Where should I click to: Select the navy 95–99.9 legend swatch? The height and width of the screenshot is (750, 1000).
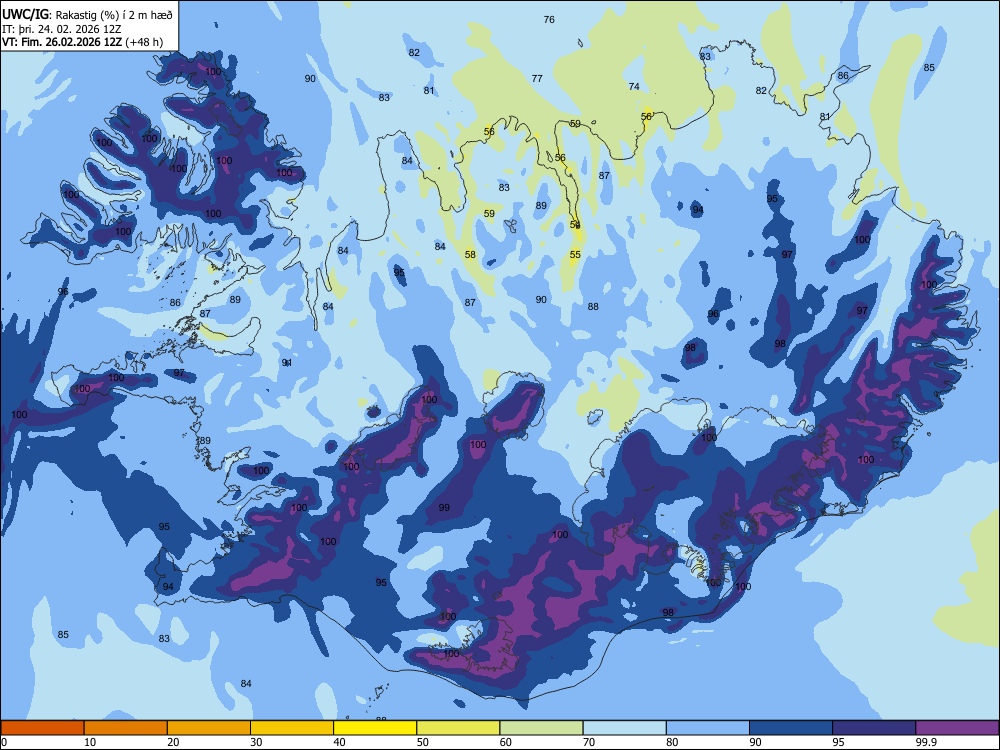(874, 728)
